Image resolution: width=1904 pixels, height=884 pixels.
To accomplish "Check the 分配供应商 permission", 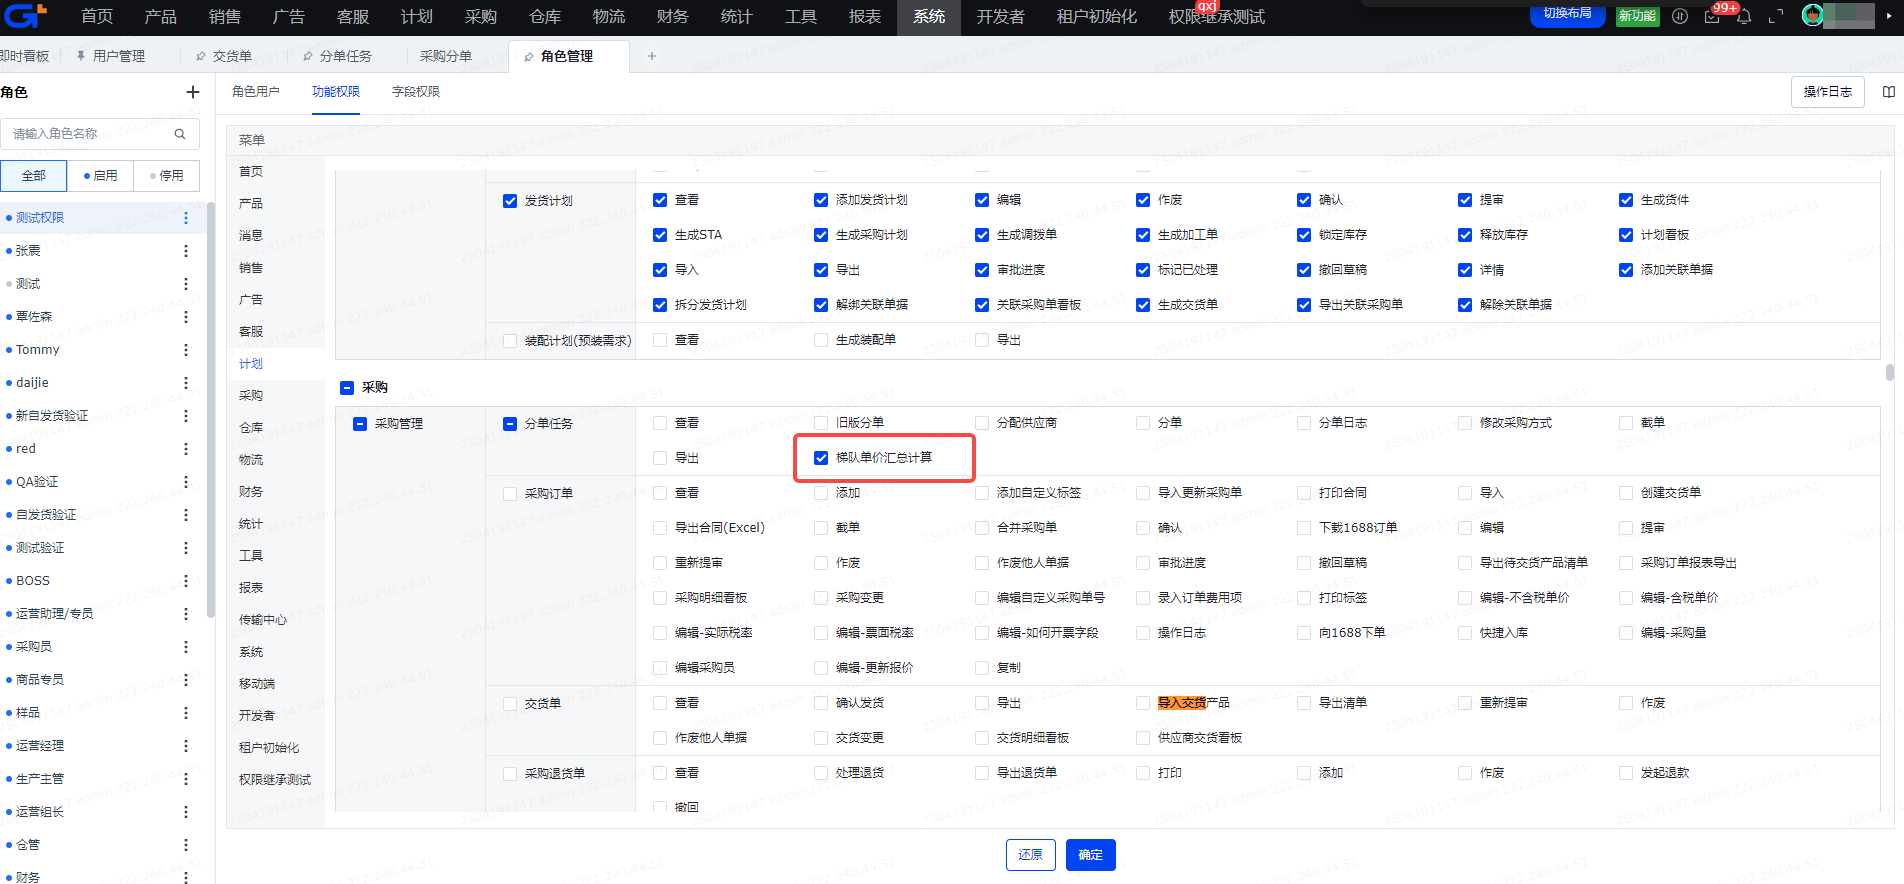I will [982, 423].
